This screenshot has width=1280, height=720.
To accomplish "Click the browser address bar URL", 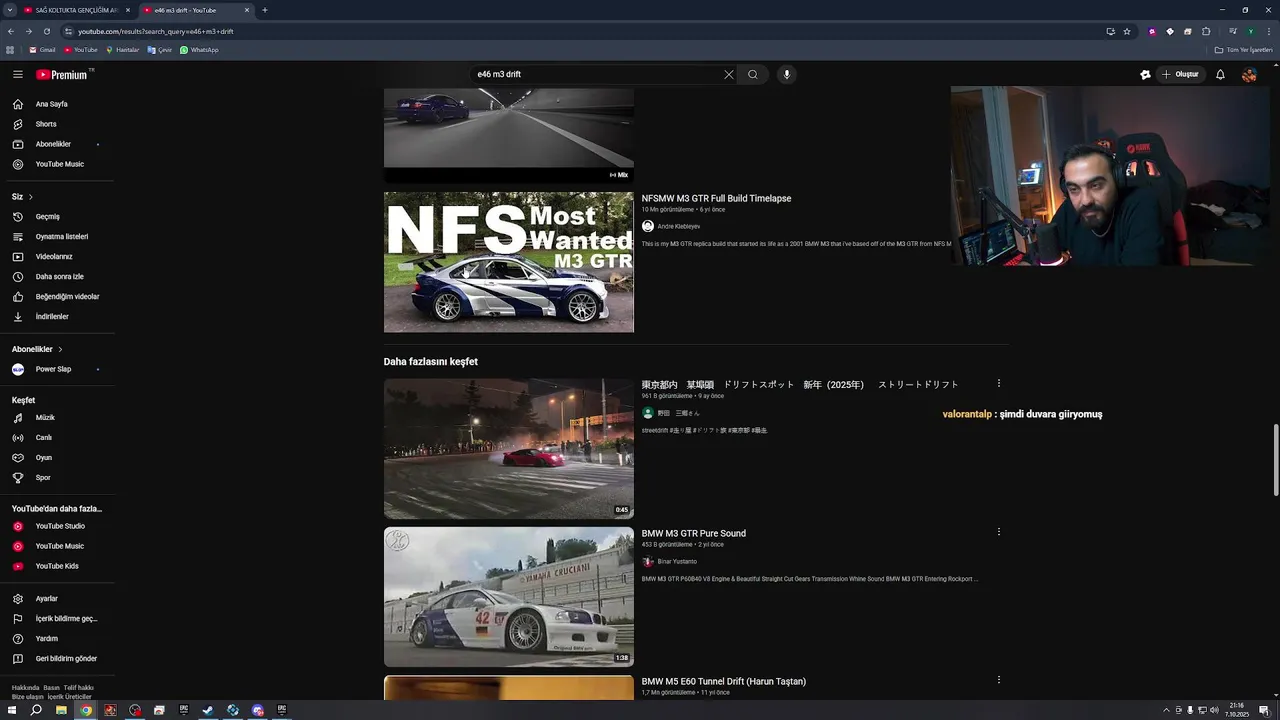I will tap(156, 31).
